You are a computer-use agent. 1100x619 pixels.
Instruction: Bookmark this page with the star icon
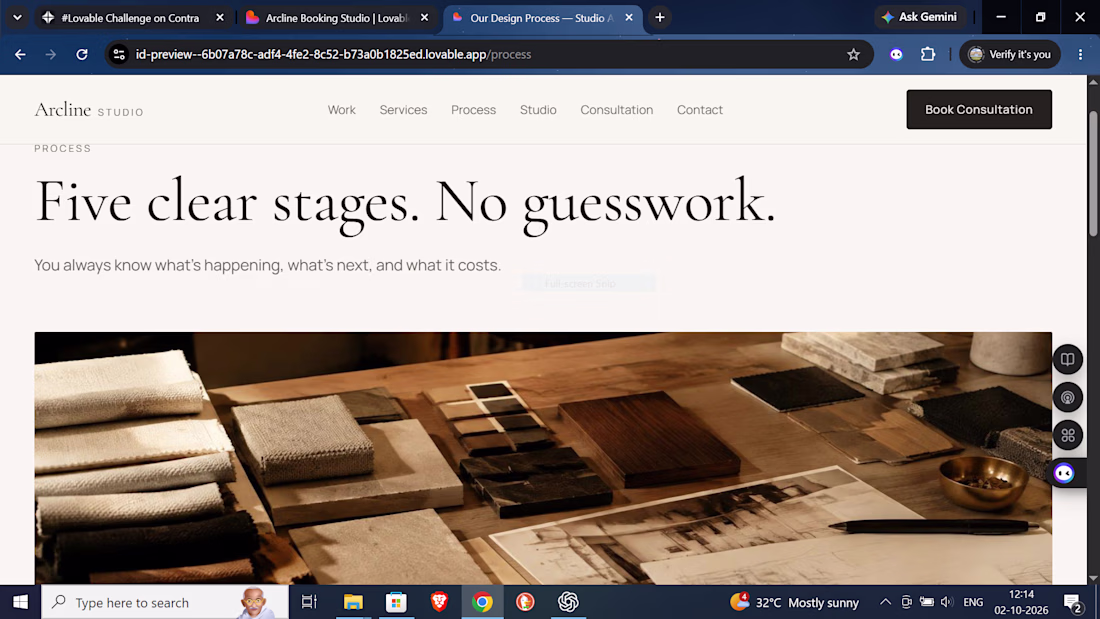pyautogui.click(x=853, y=54)
